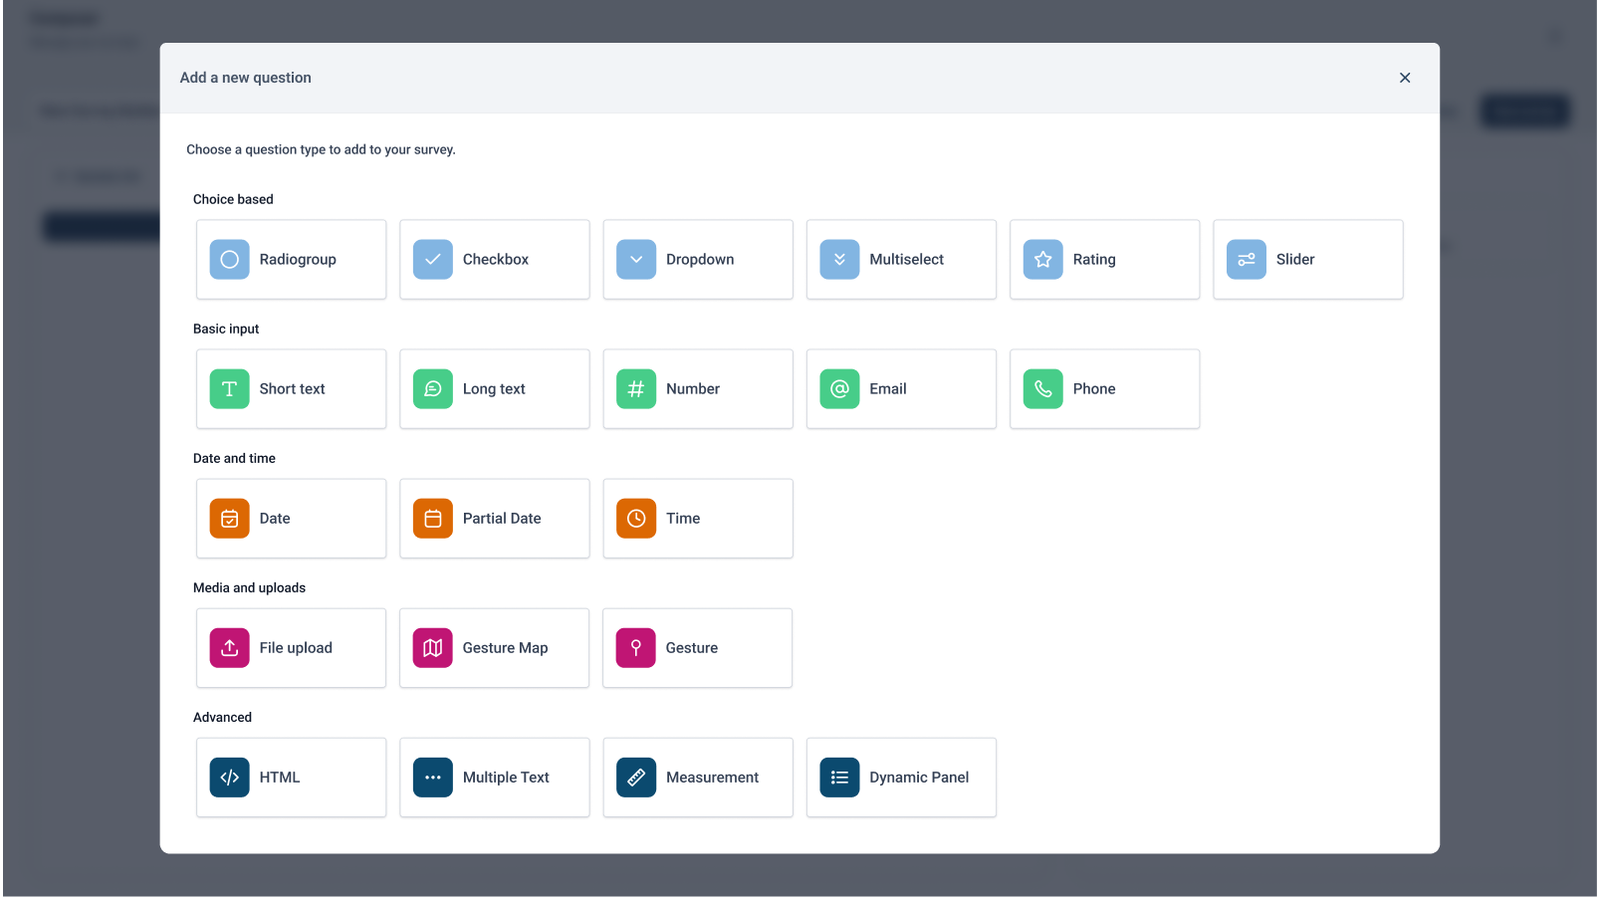Click the Number hash icon

coord(636,389)
